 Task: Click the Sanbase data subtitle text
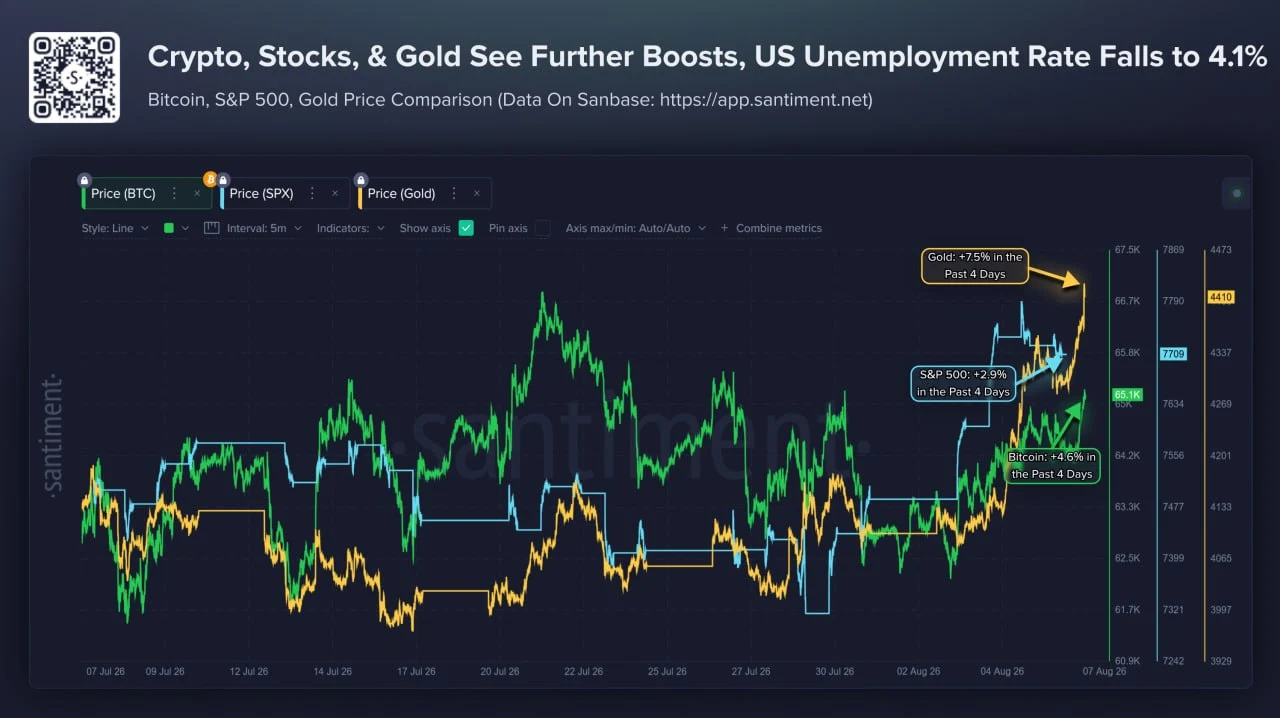pos(510,100)
